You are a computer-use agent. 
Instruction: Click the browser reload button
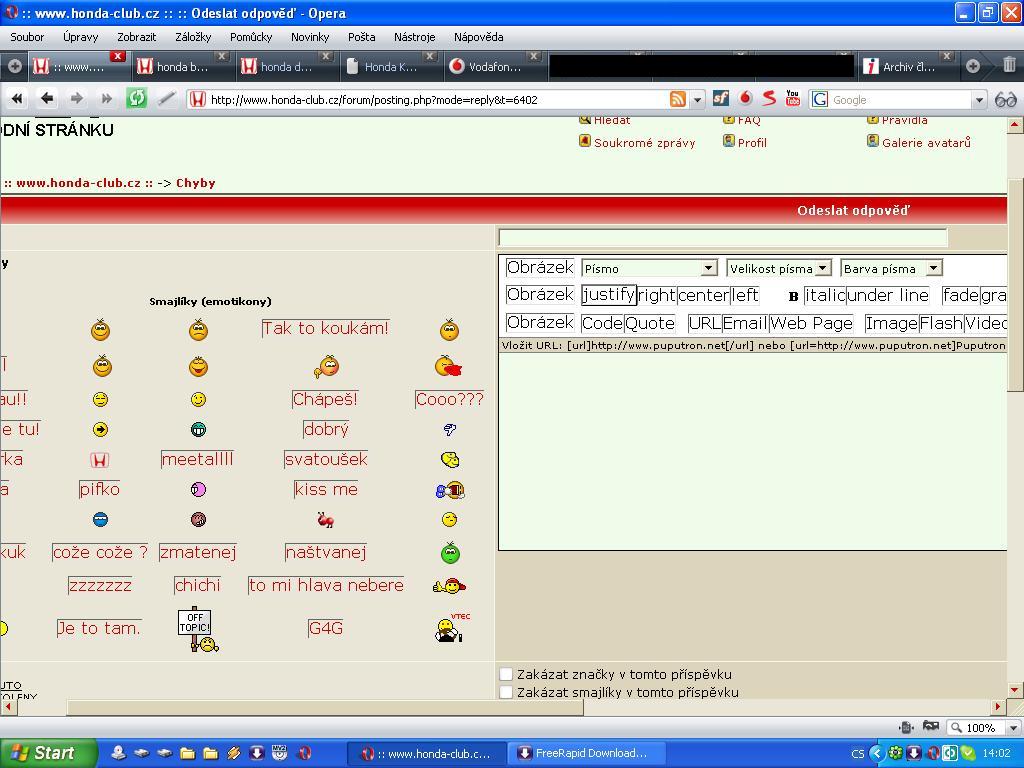click(137, 98)
